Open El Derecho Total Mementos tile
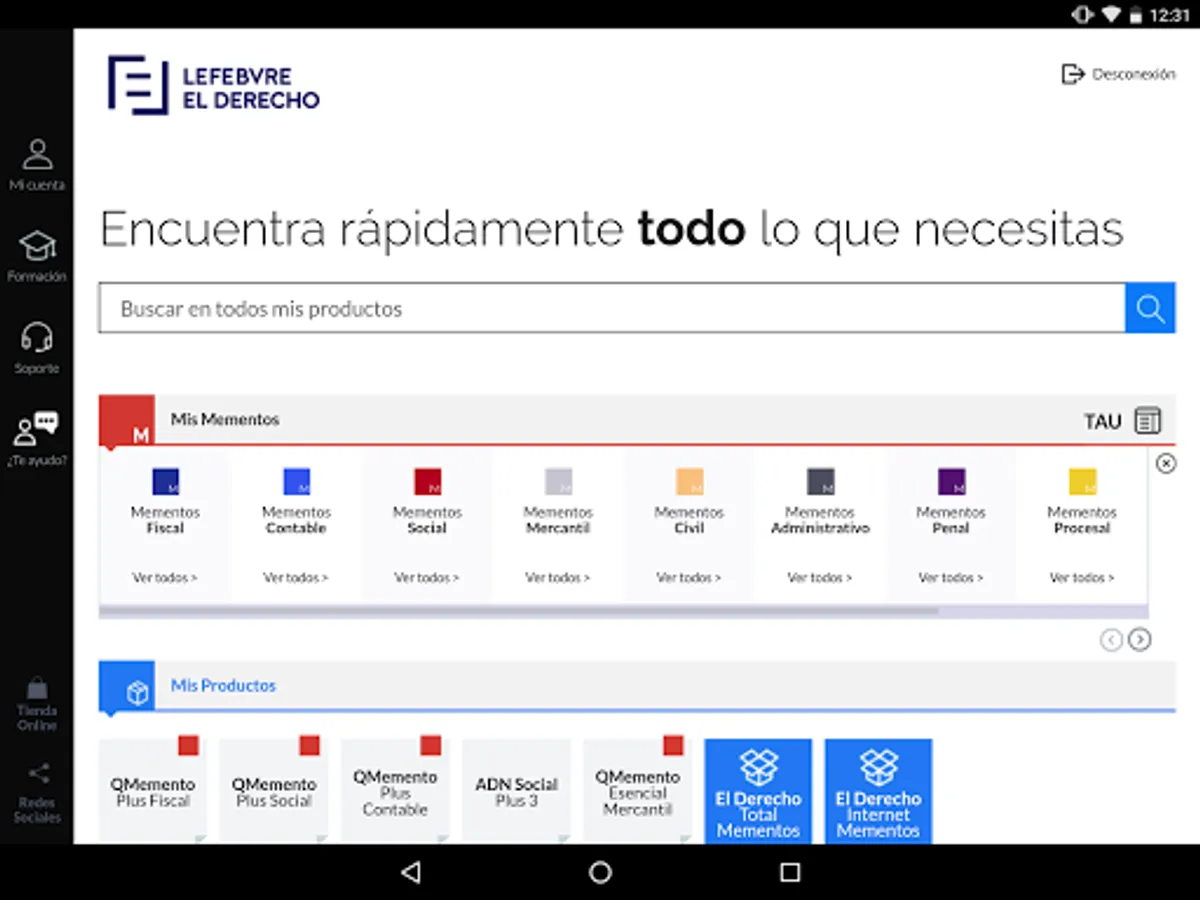 pos(758,791)
